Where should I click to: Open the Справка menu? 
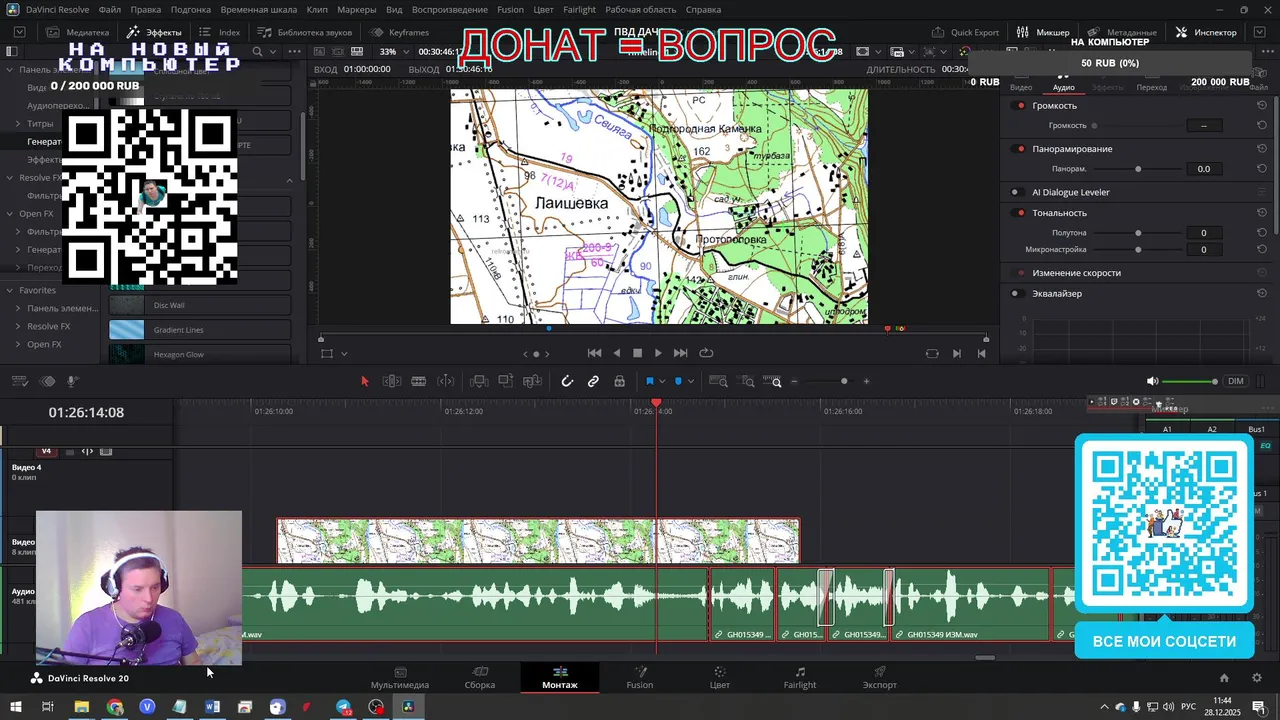703,9
